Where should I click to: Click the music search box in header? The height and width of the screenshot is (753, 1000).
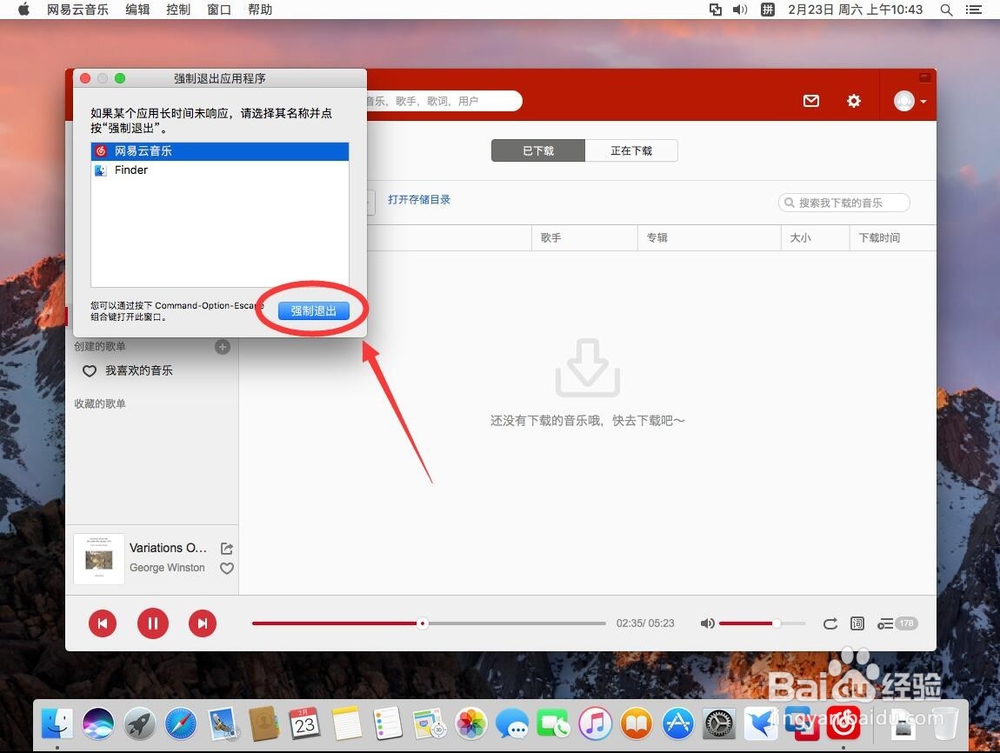click(x=443, y=101)
